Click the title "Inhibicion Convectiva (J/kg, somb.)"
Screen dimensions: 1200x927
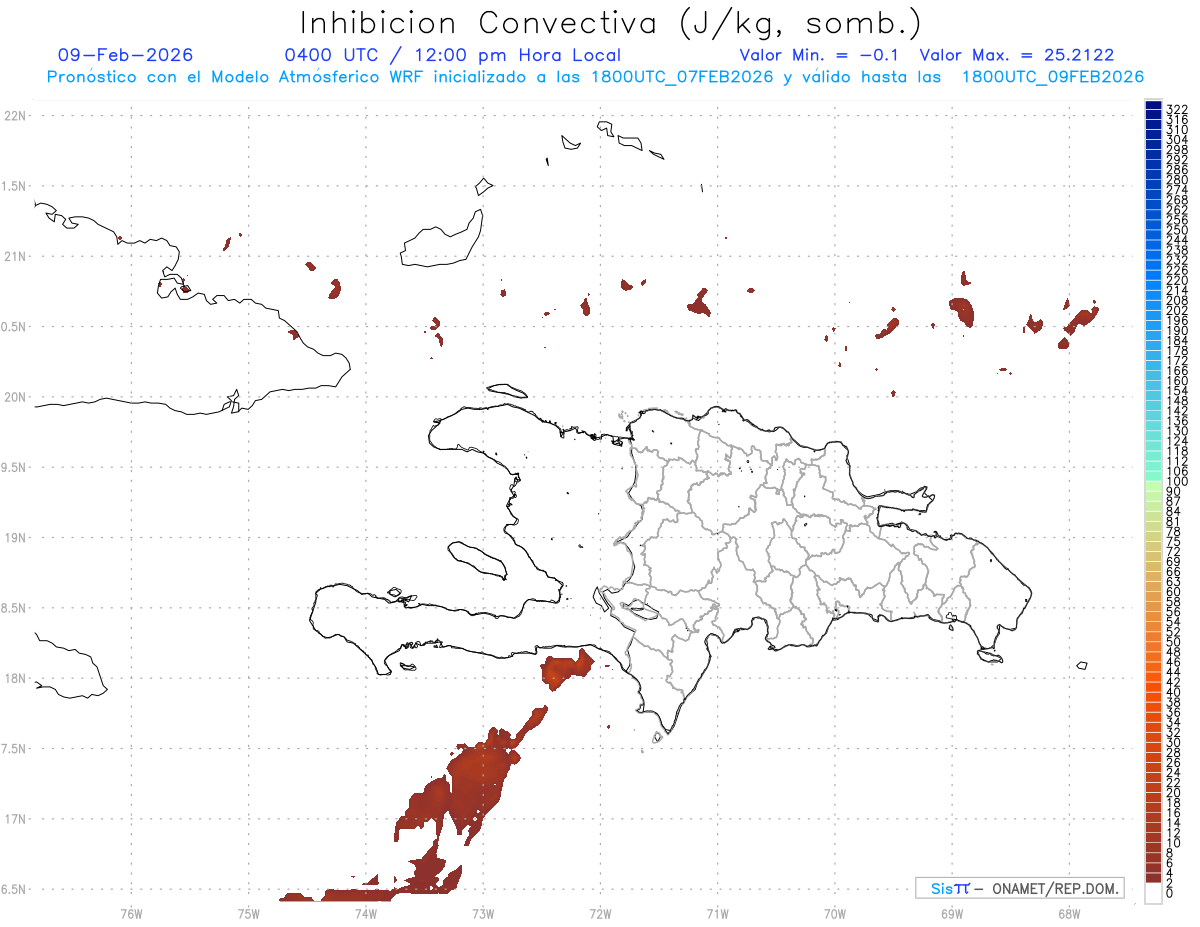point(611,23)
